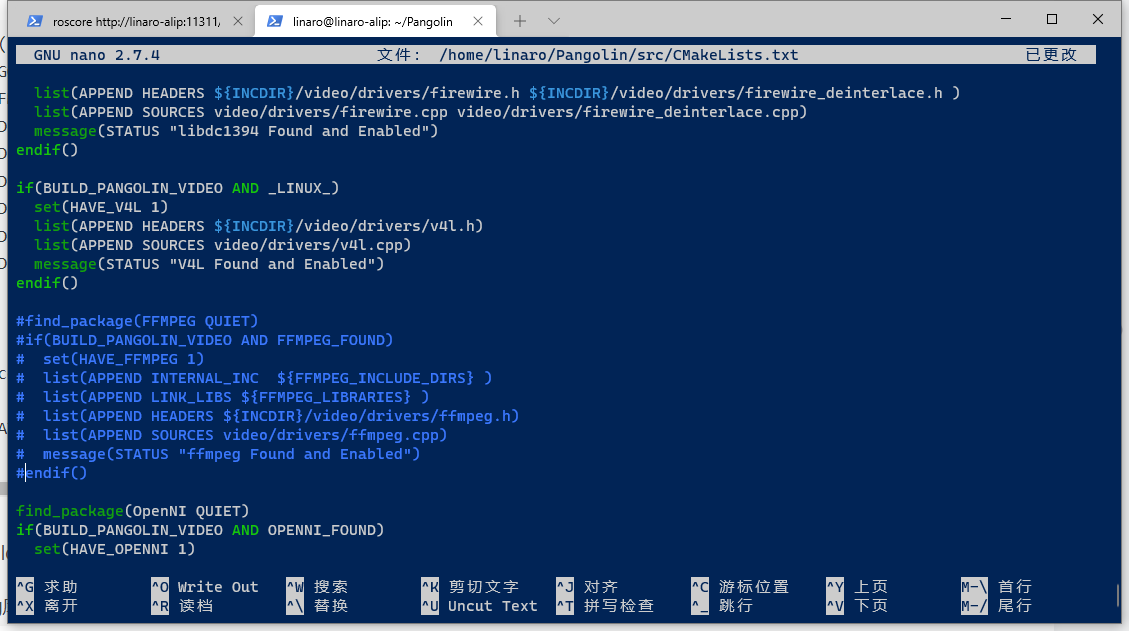Click the '已更改' modified status indicator
This screenshot has width=1129, height=631.
[1051, 55]
